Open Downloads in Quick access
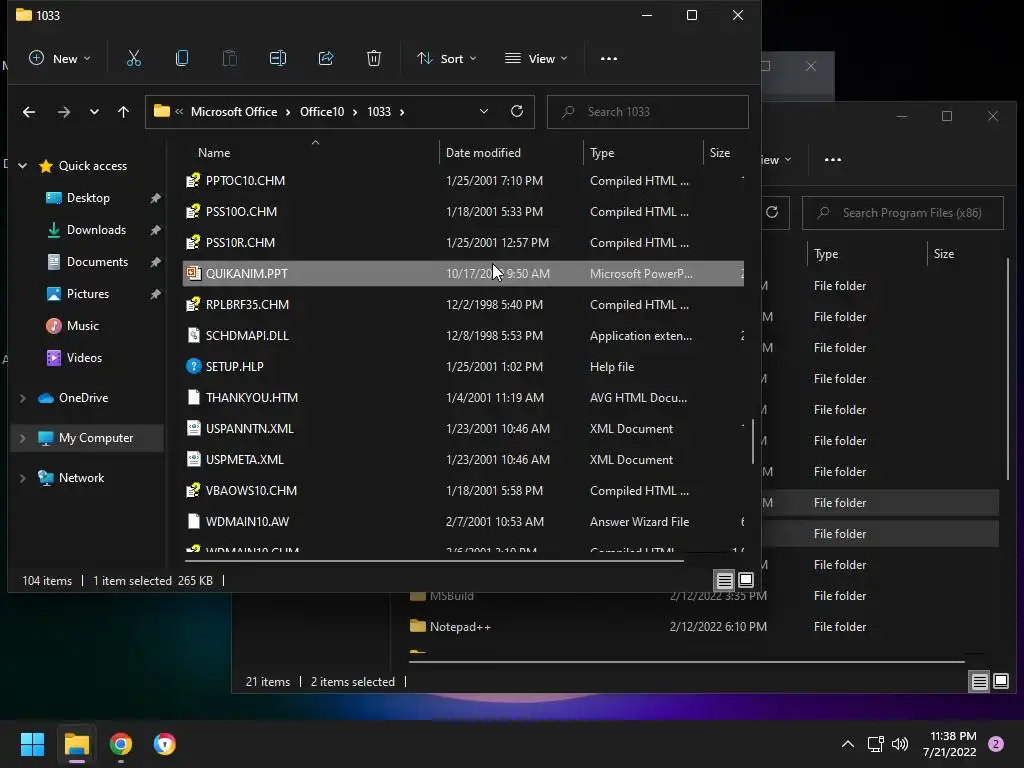 [96, 230]
